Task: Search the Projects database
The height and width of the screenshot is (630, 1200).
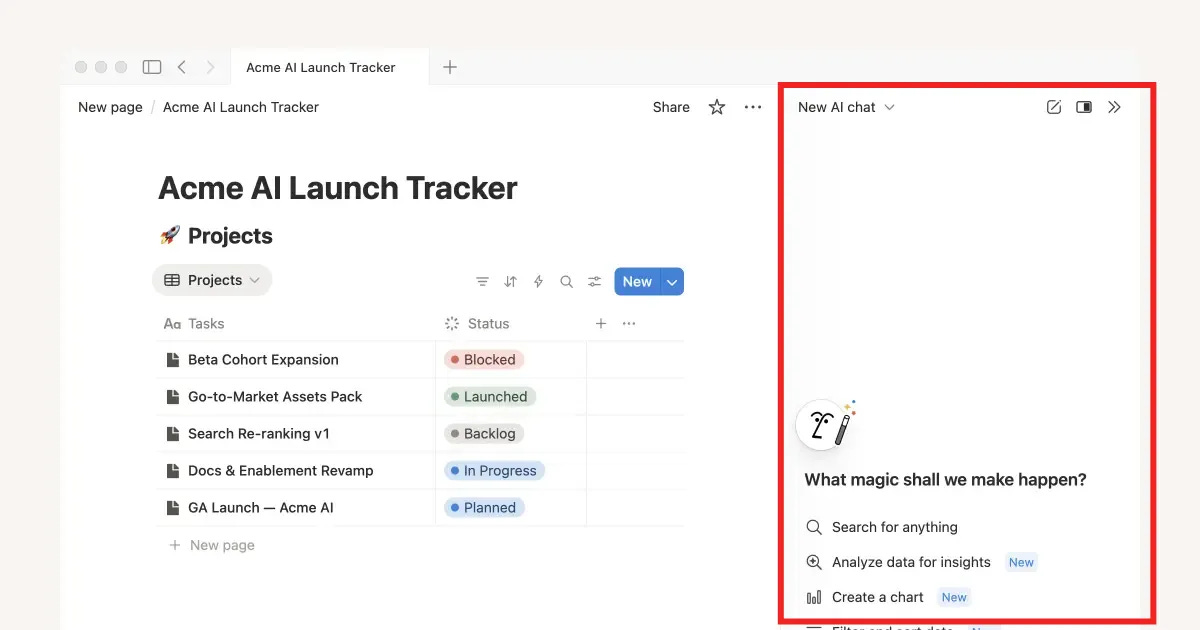Action: (567, 282)
